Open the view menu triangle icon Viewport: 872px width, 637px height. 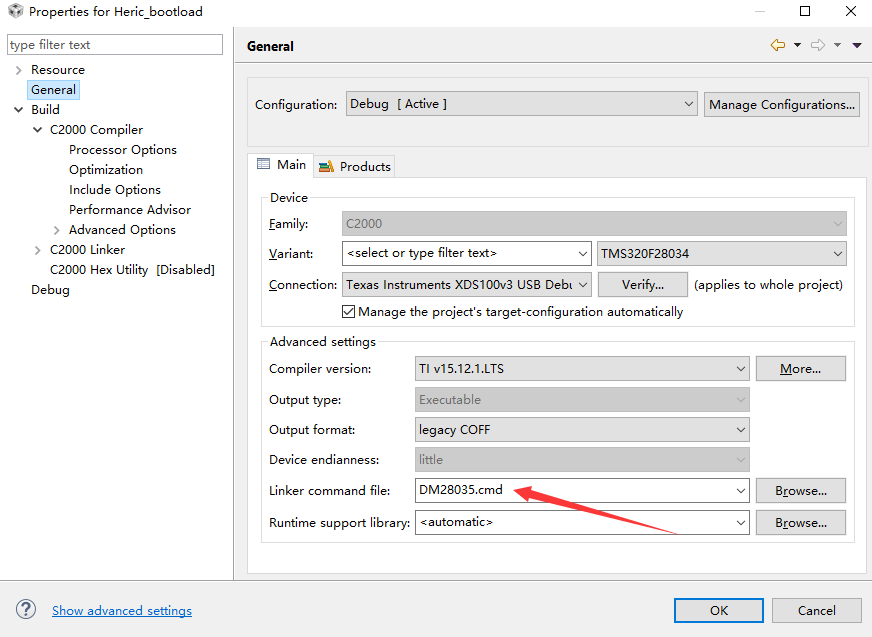857,45
